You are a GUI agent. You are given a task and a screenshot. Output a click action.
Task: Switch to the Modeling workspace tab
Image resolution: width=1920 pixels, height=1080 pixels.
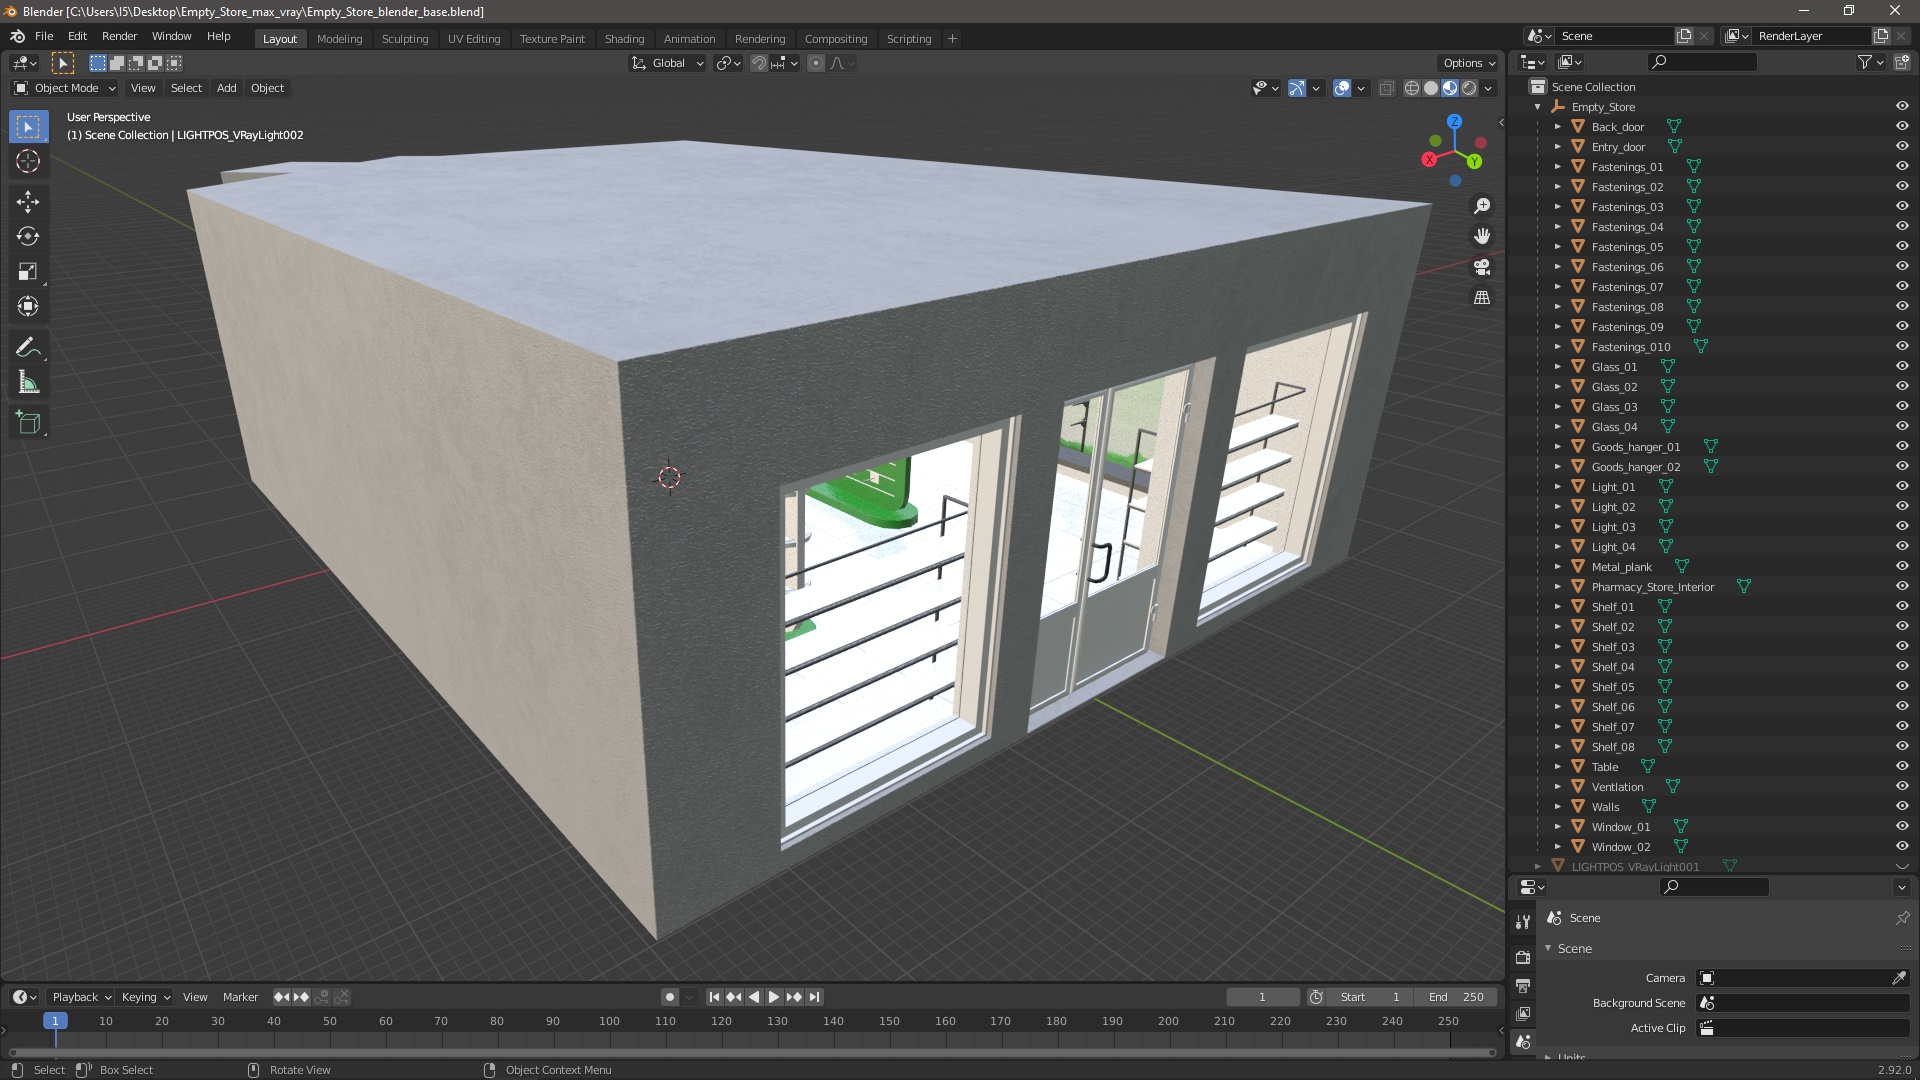(x=339, y=39)
